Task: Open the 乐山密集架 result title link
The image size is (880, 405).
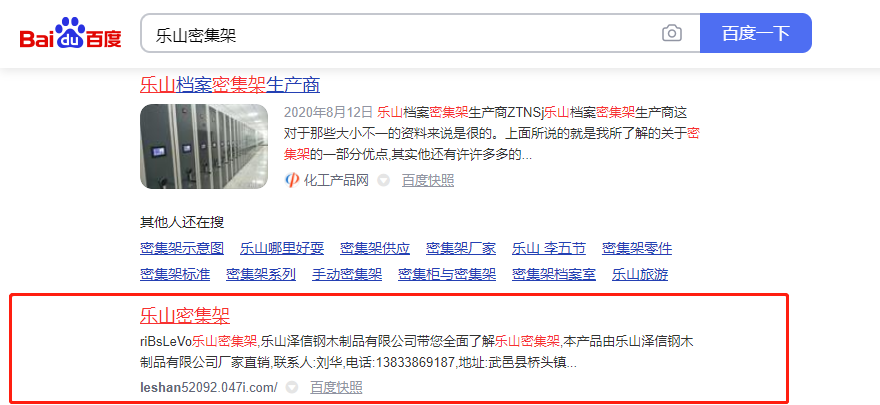Action: 185,315
